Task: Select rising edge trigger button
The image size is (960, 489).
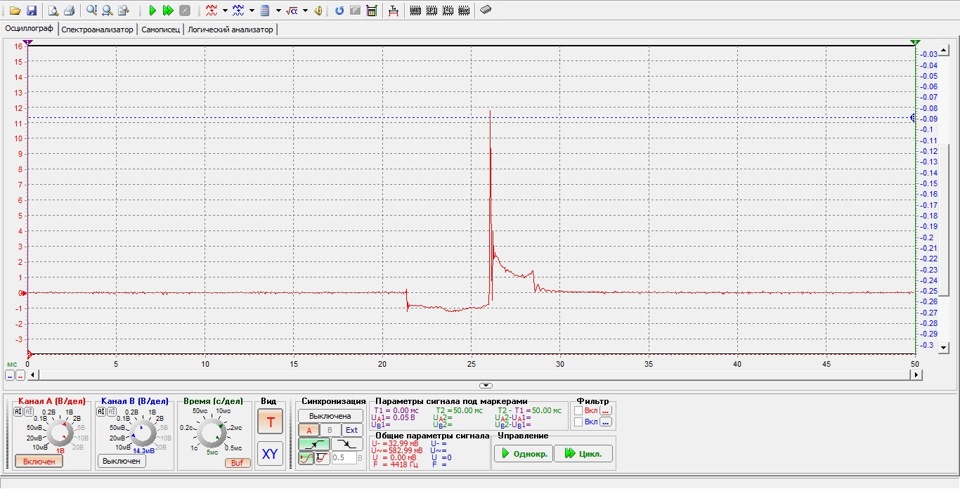Action: pyautogui.click(x=313, y=444)
